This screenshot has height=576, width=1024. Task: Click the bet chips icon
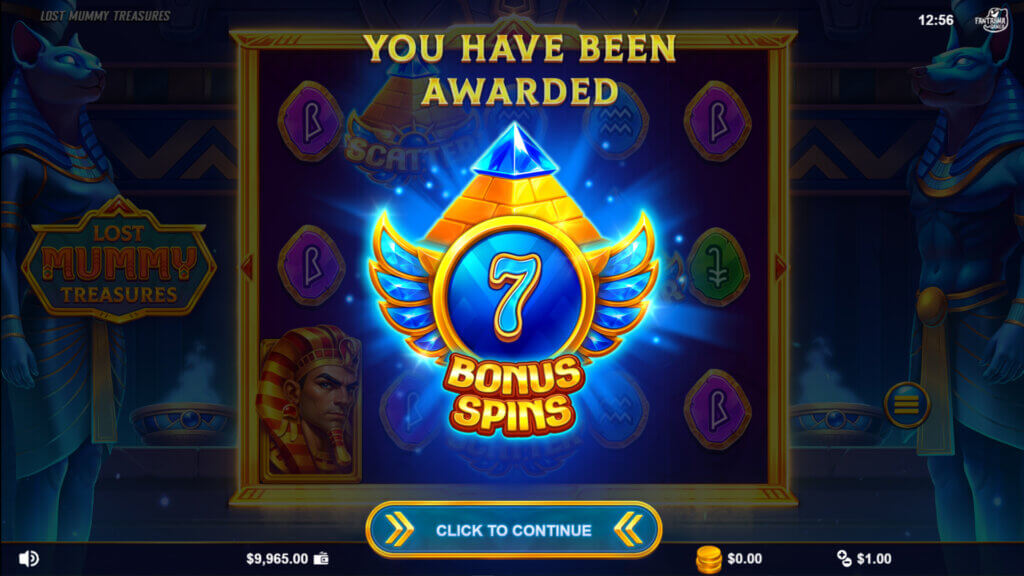tap(844, 558)
